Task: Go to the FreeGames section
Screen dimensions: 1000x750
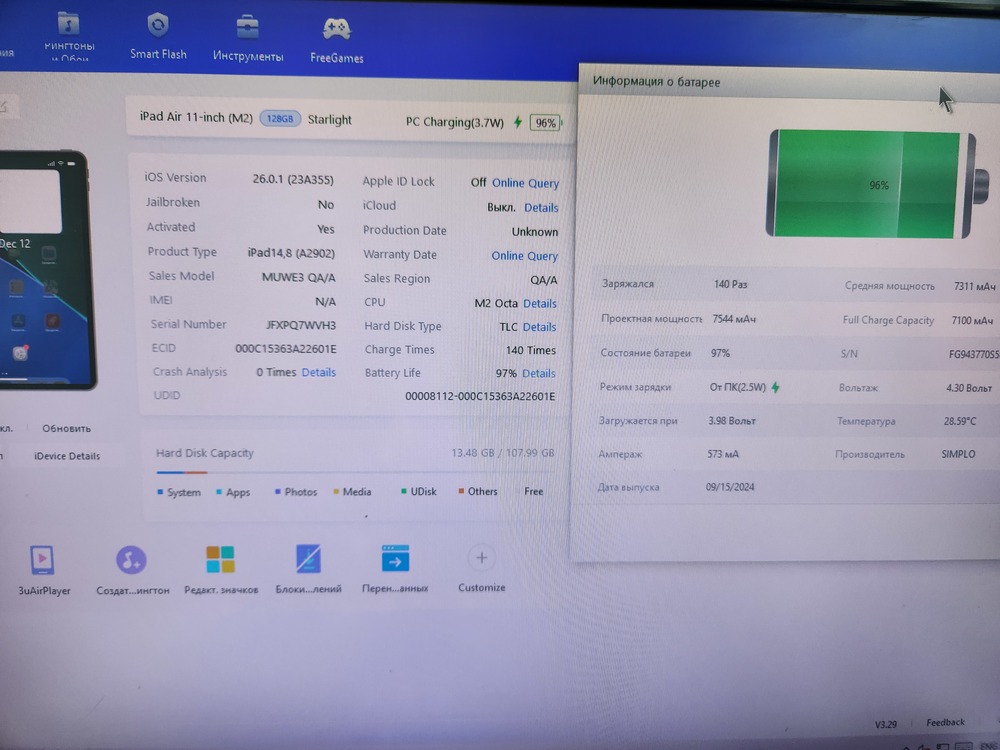Action: pos(337,38)
